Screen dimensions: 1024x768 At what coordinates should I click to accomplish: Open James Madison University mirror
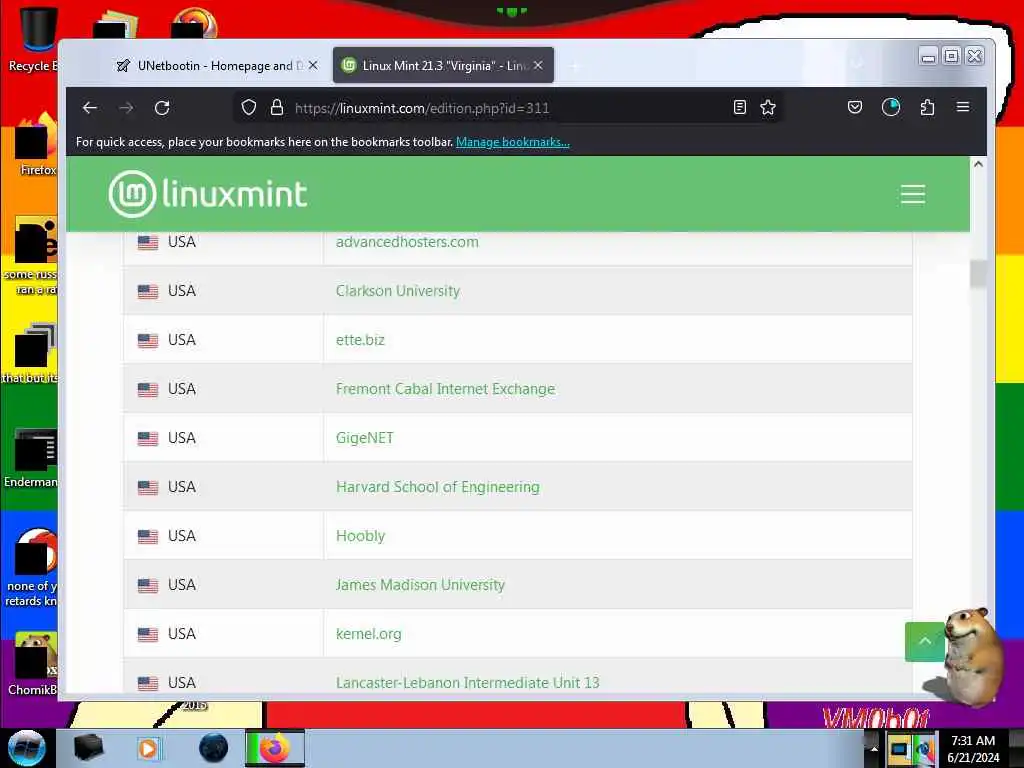(x=420, y=584)
